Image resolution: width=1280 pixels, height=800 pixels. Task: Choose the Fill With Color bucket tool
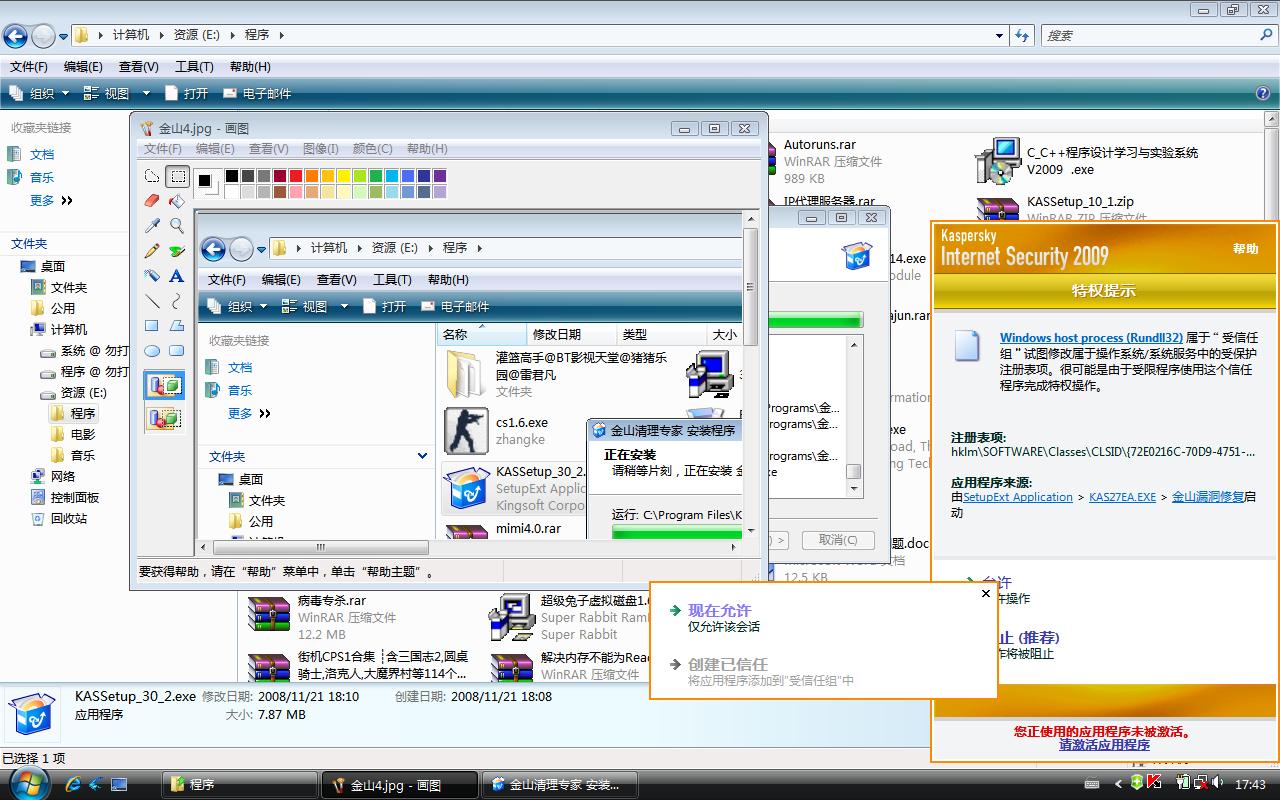point(177,201)
